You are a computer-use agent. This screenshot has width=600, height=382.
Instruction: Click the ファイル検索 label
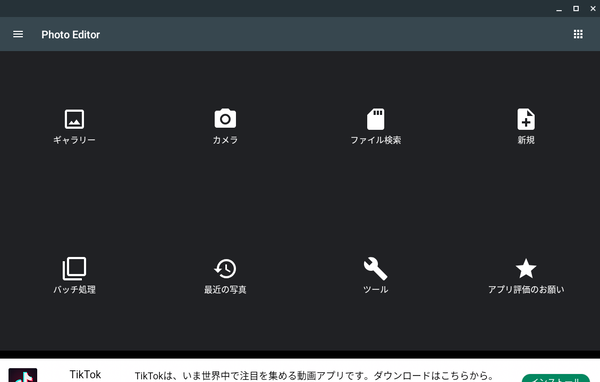[x=376, y=140]
